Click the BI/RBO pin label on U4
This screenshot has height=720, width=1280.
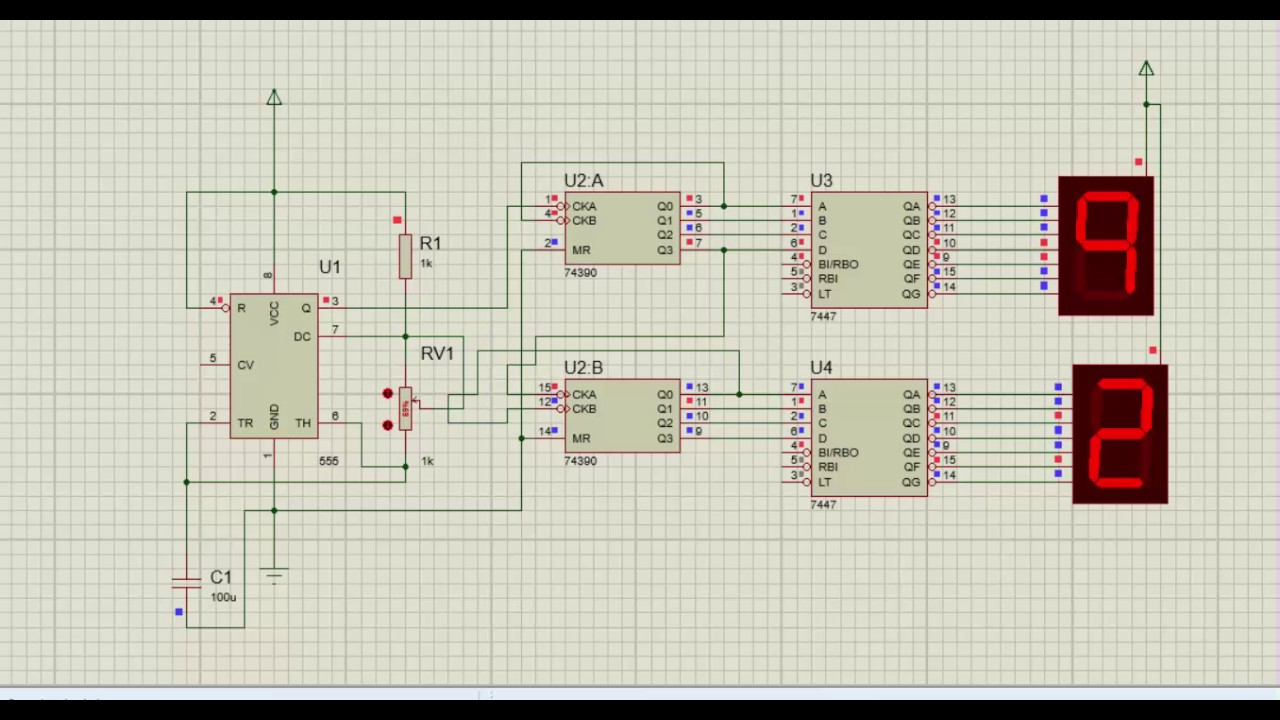click(838, 452)
